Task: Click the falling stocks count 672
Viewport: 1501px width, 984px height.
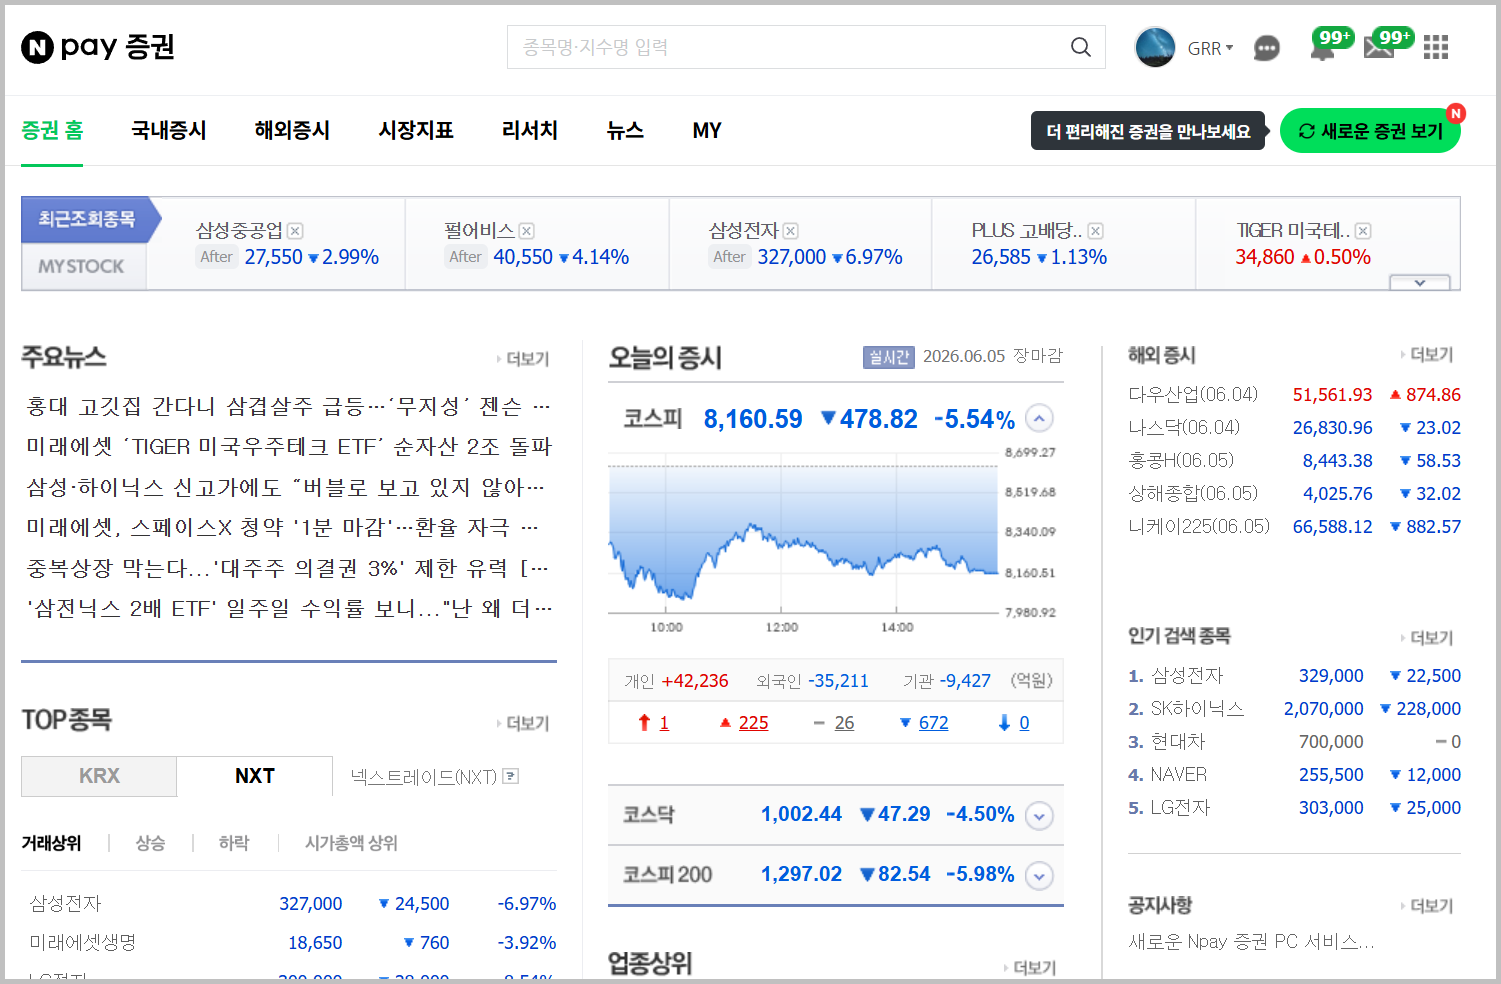Action: click(934, 723)
